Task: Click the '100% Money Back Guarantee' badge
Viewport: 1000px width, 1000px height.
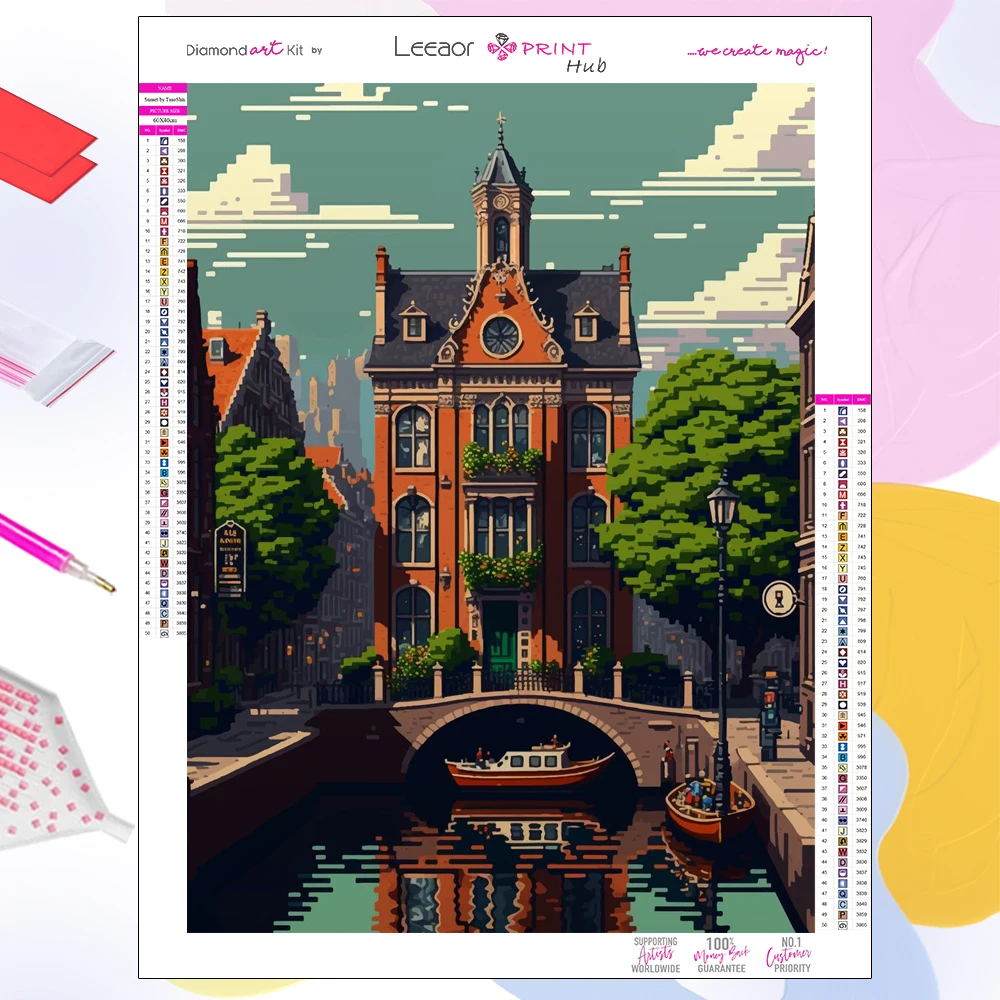Action: (721, 955)
